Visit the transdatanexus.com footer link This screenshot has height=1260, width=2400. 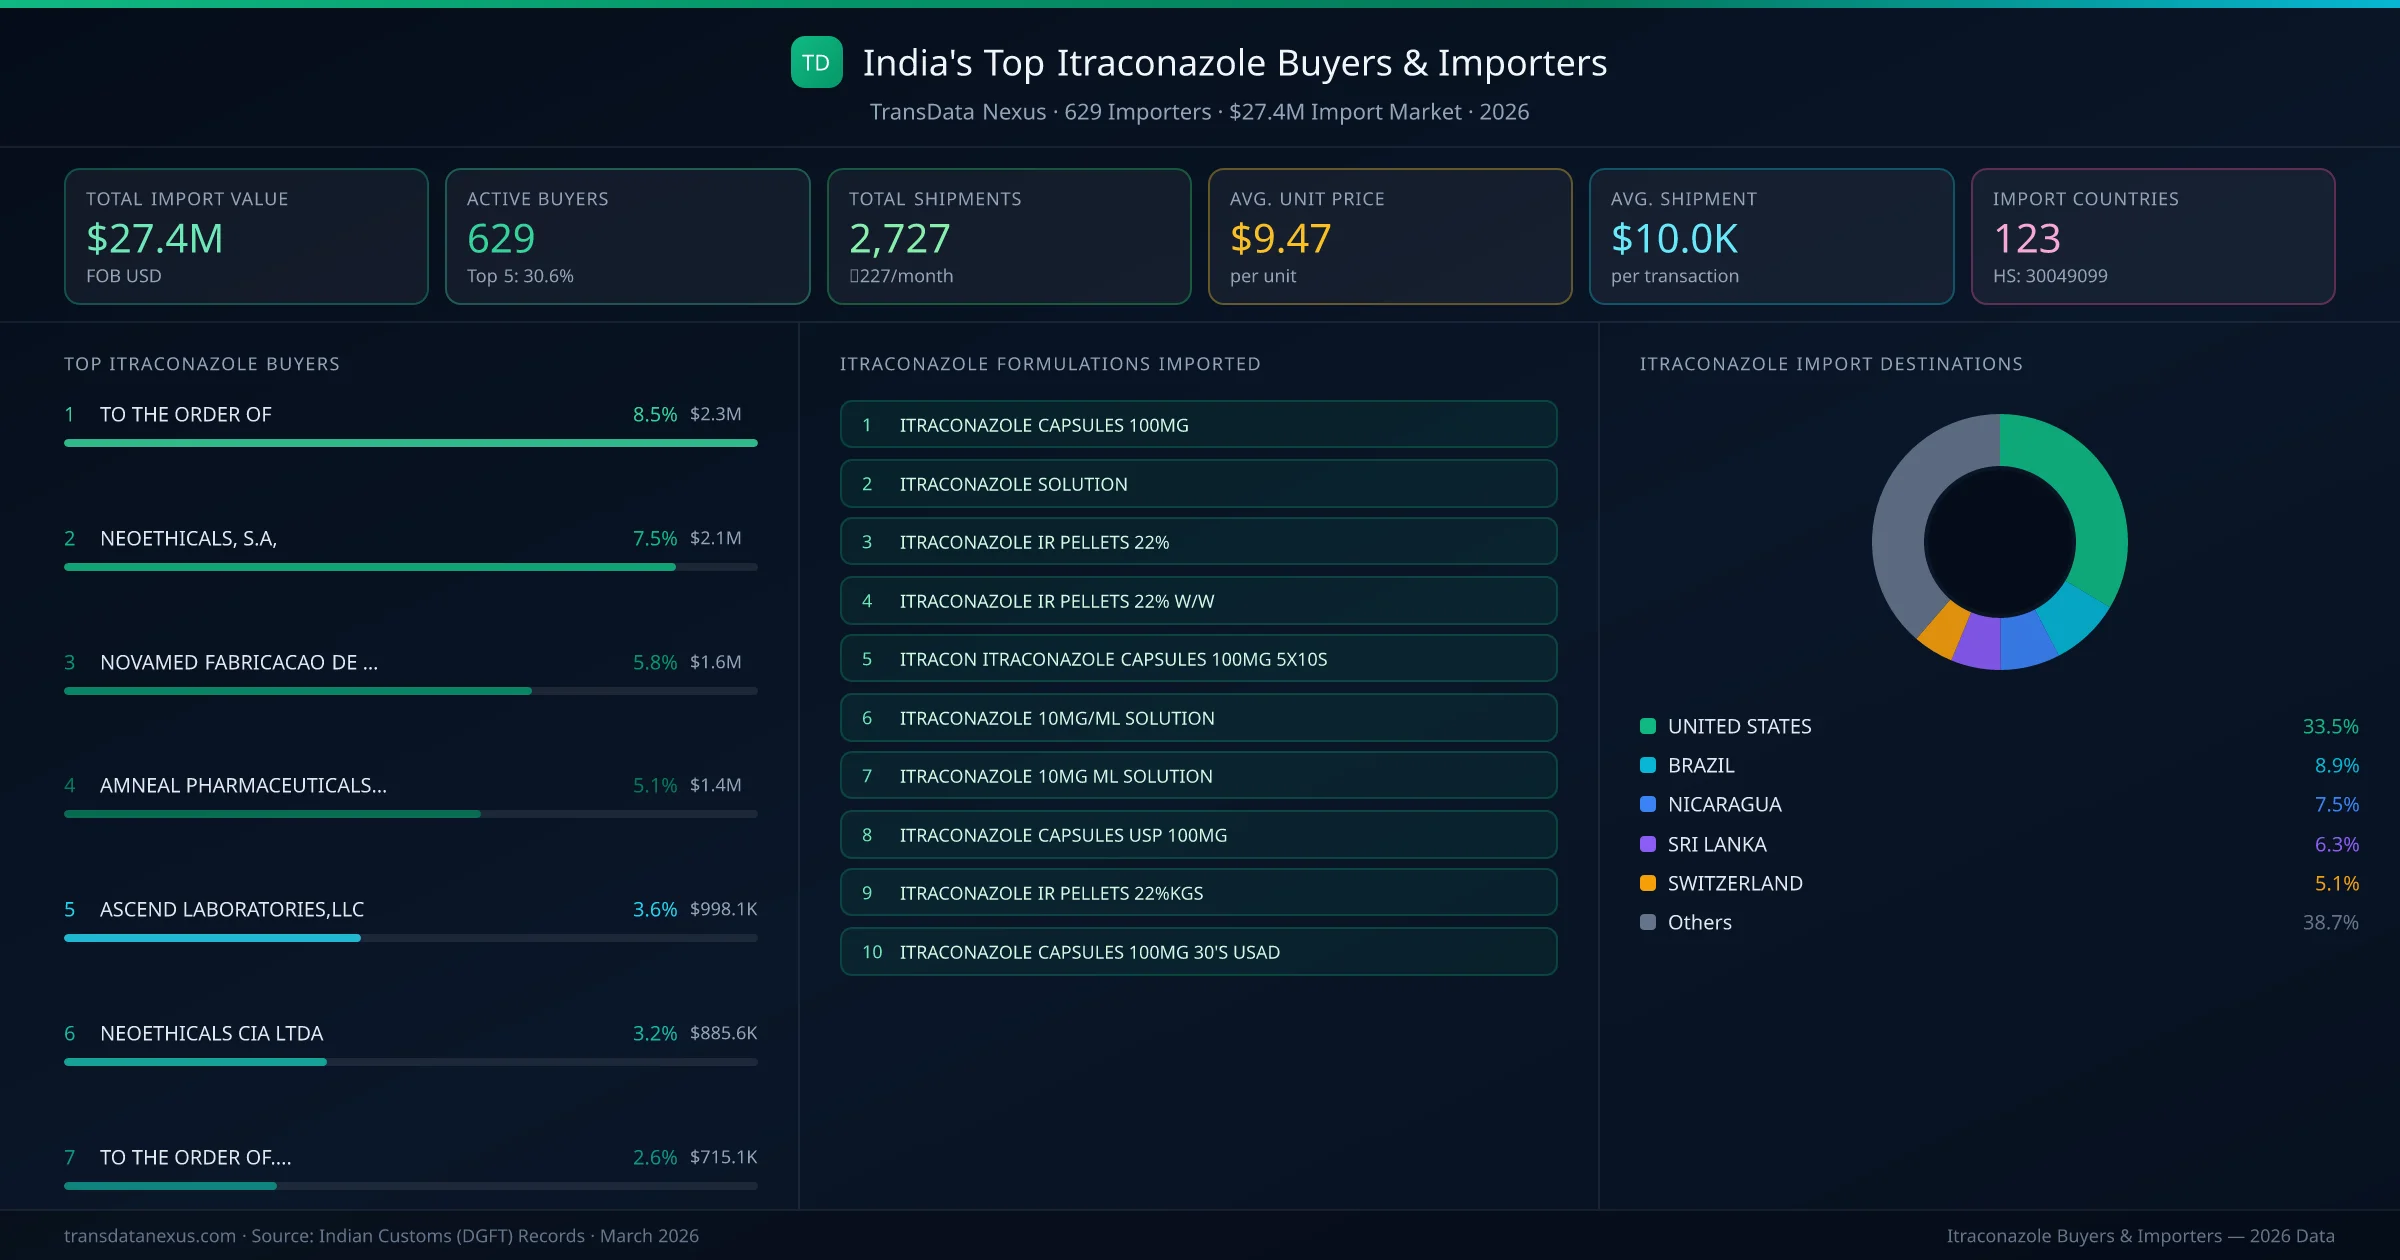click(150, 1235)
